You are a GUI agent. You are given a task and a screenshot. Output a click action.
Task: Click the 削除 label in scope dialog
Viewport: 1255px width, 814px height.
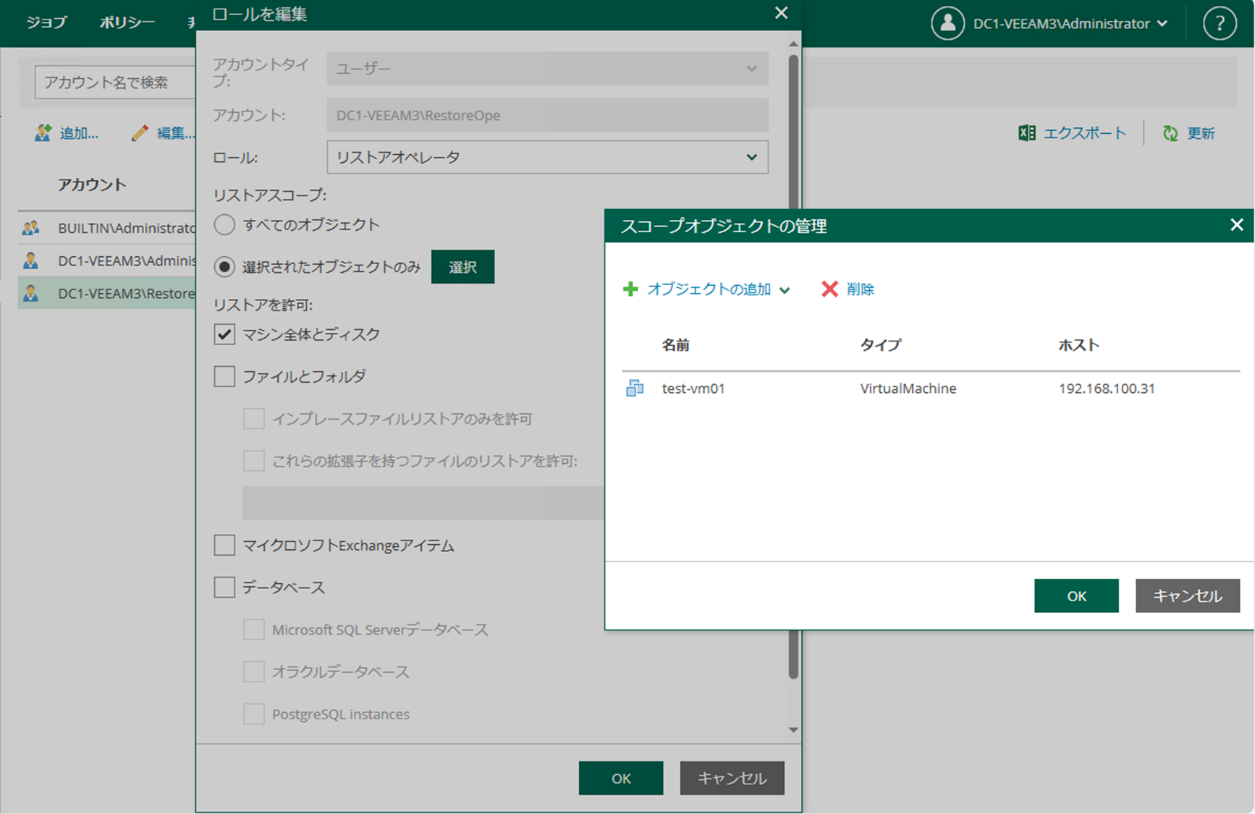pyautogui.click(x=860, y=289)
